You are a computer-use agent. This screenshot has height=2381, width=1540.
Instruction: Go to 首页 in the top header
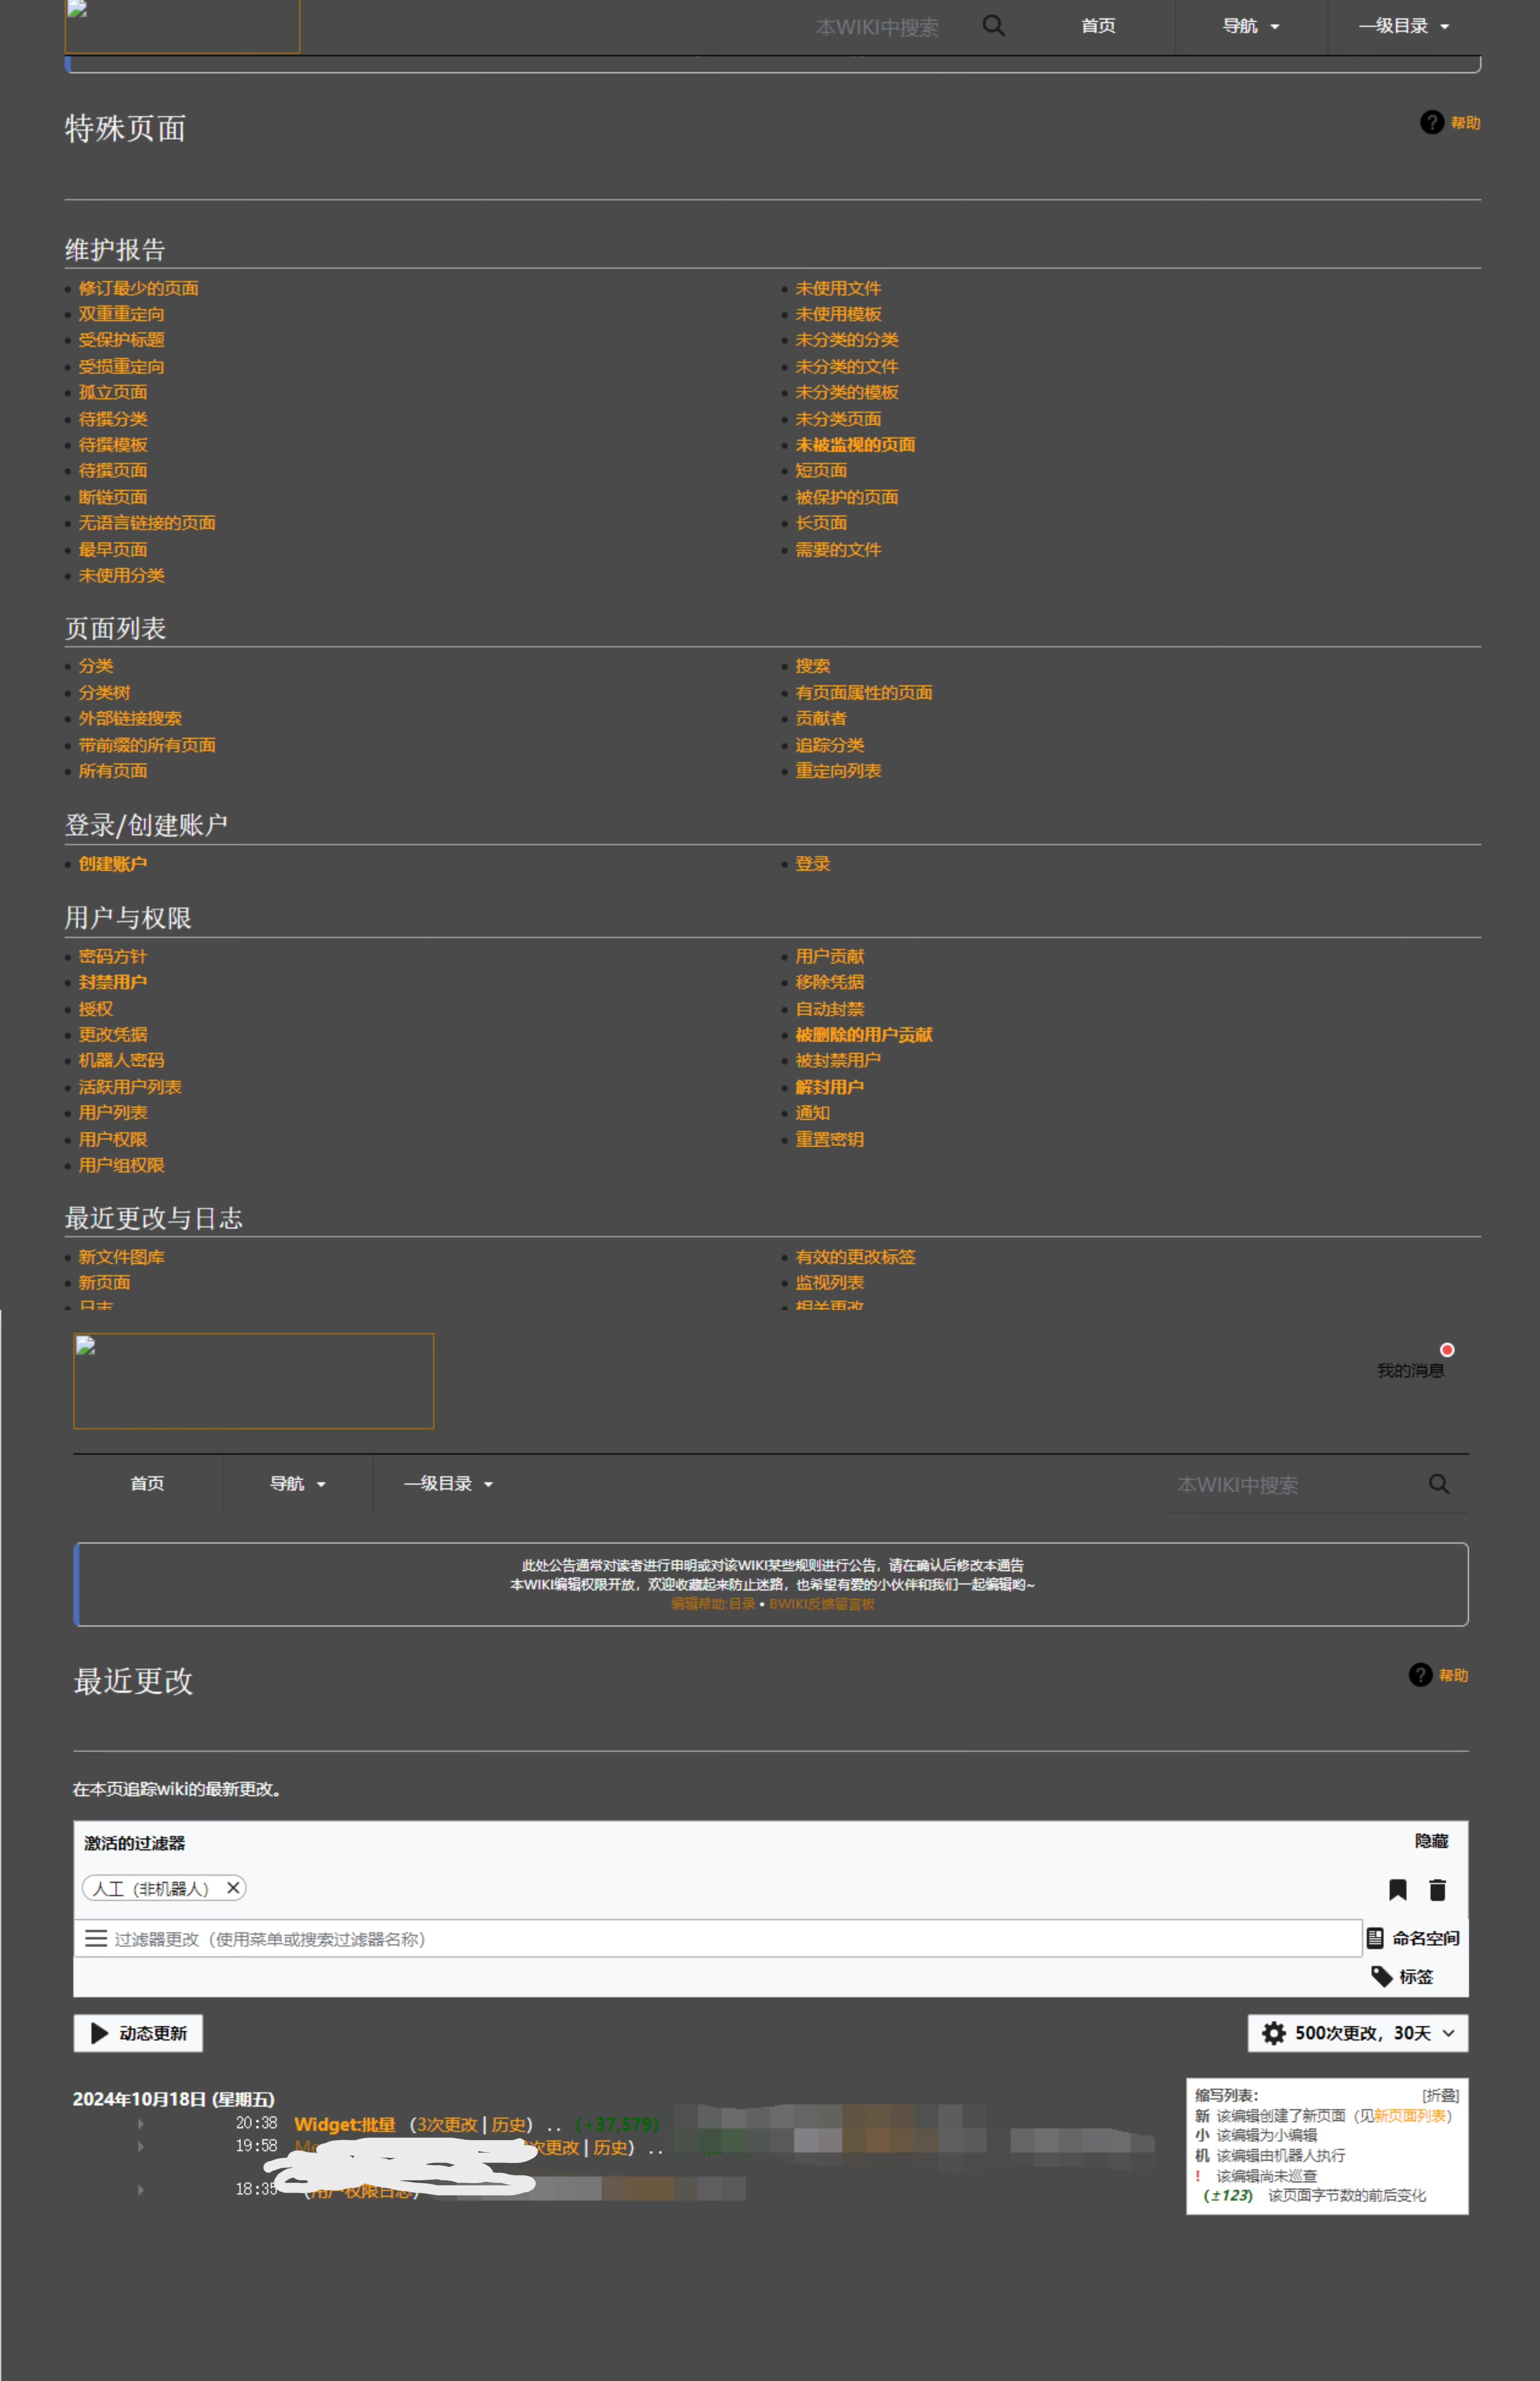(x=1098, y=26)
